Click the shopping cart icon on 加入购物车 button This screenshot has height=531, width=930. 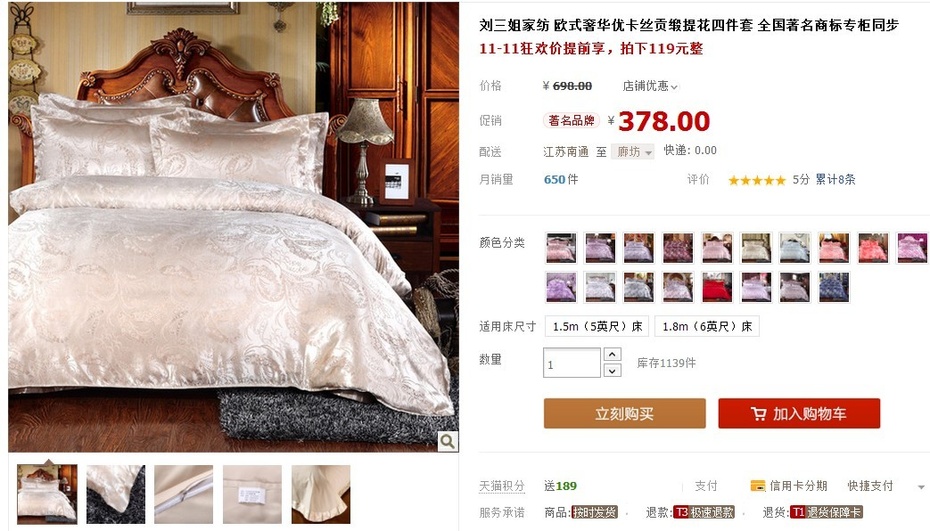[x=758, y=414]
